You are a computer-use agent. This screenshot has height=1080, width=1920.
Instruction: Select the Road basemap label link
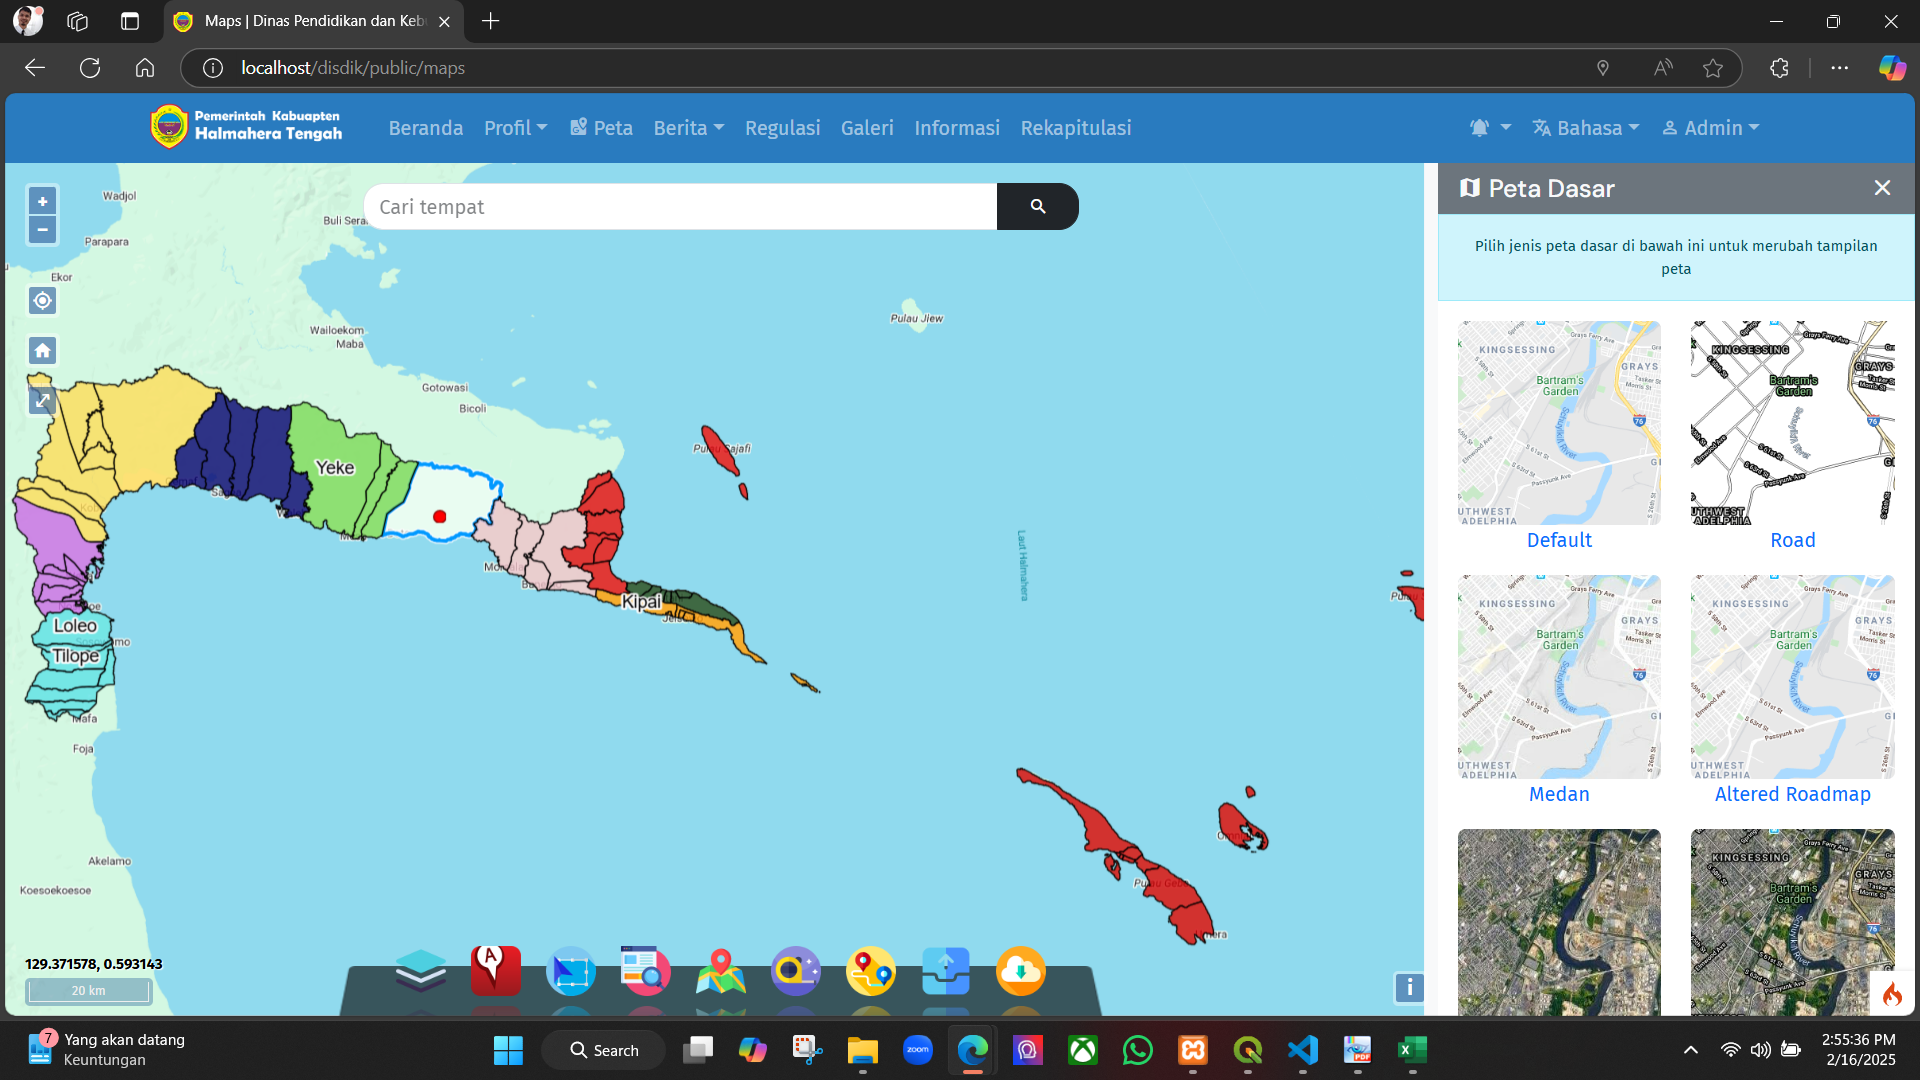click(1792, 540)
